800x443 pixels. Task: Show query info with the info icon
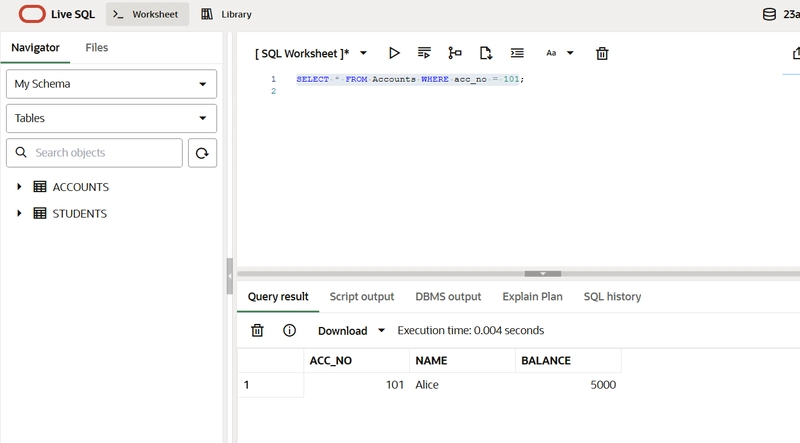click(289, 330)
